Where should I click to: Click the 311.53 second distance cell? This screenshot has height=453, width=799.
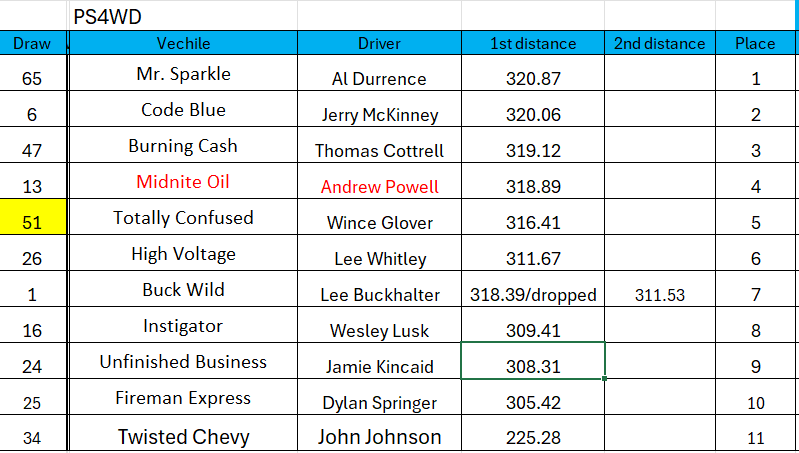click(659, 295)
